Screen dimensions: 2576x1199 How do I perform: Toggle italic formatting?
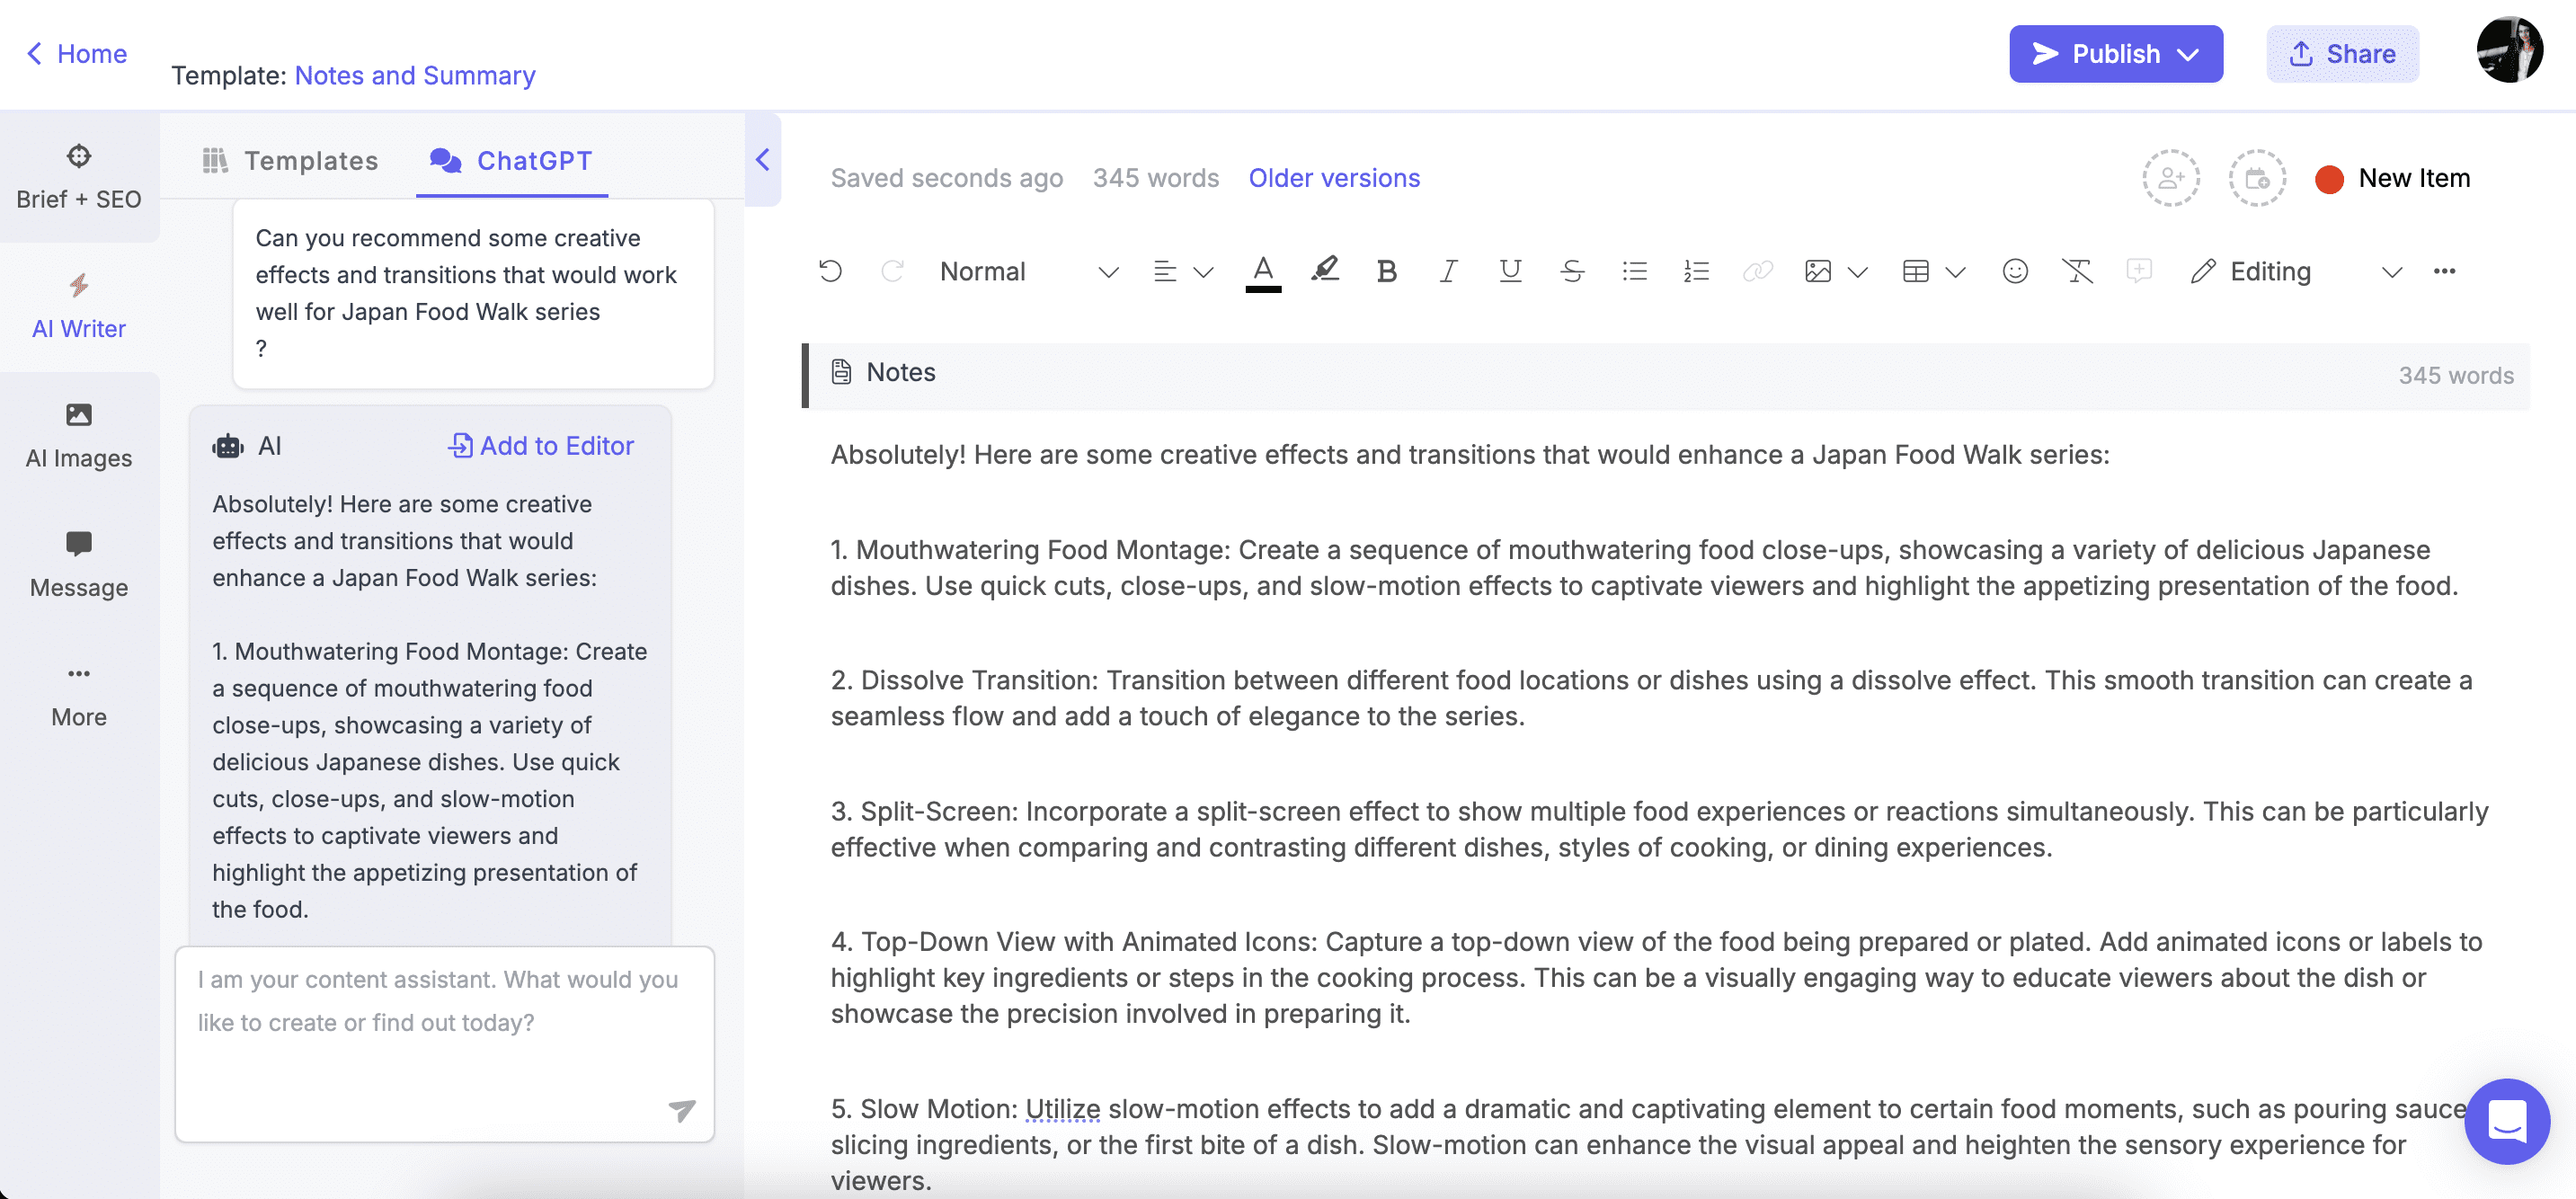tap(1448, 271)
